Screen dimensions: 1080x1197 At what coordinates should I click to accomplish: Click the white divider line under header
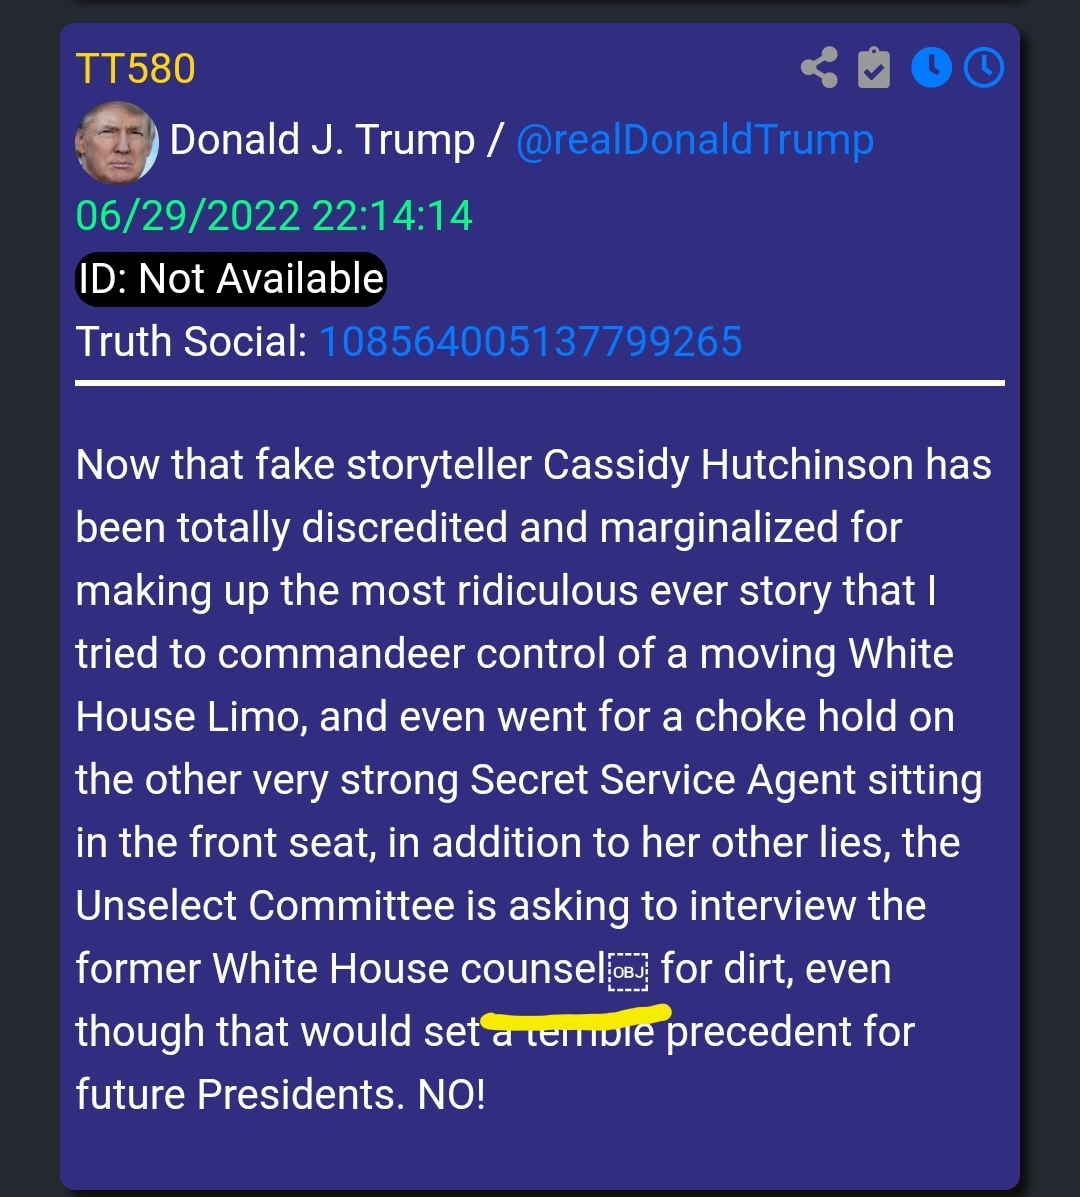coord(540,382)
